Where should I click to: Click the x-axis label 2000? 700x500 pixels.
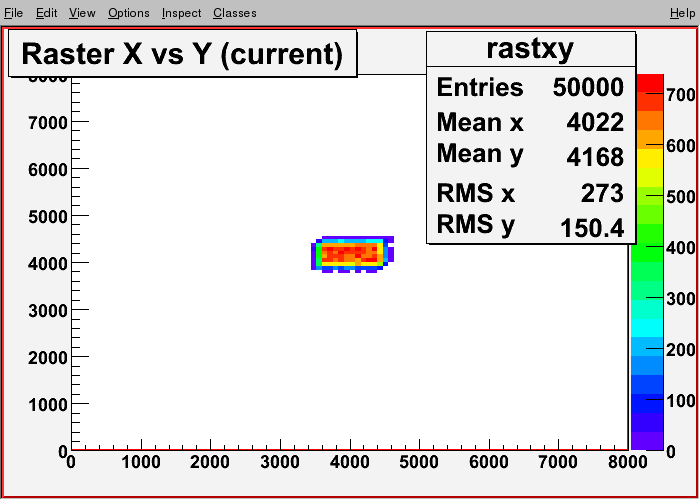210,462
